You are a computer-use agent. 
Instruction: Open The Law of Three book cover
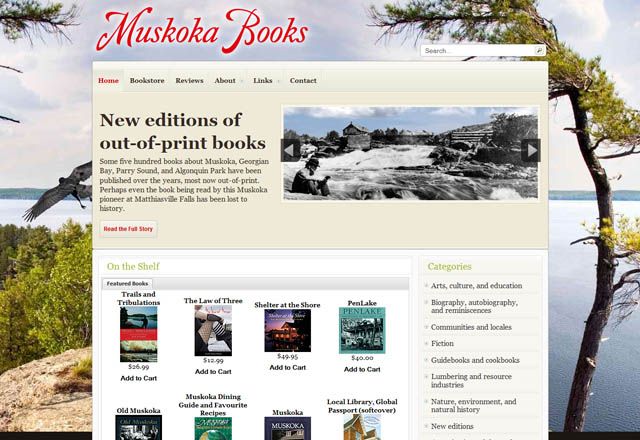pyautogui.click(x=213, y=331)
